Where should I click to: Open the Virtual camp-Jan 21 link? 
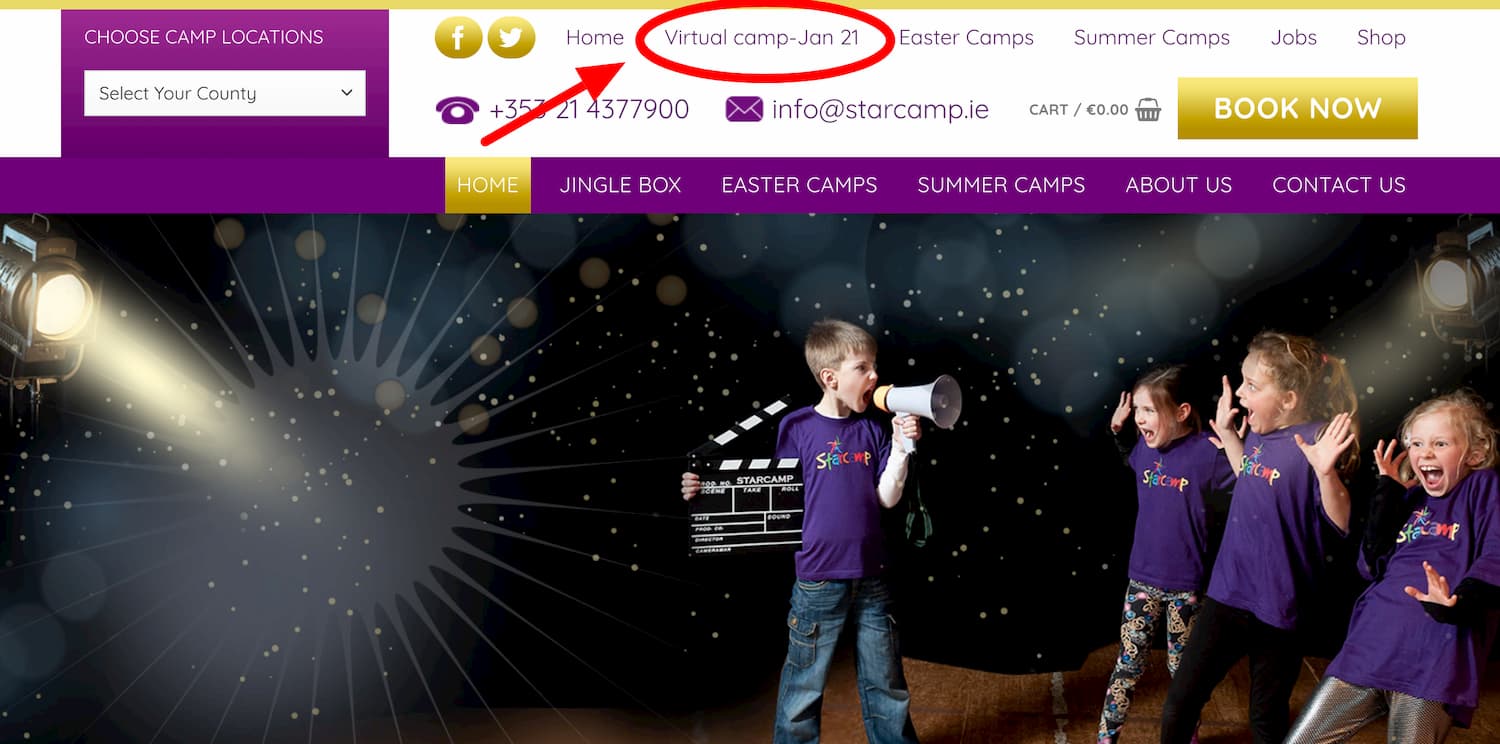tap(762, 38)
